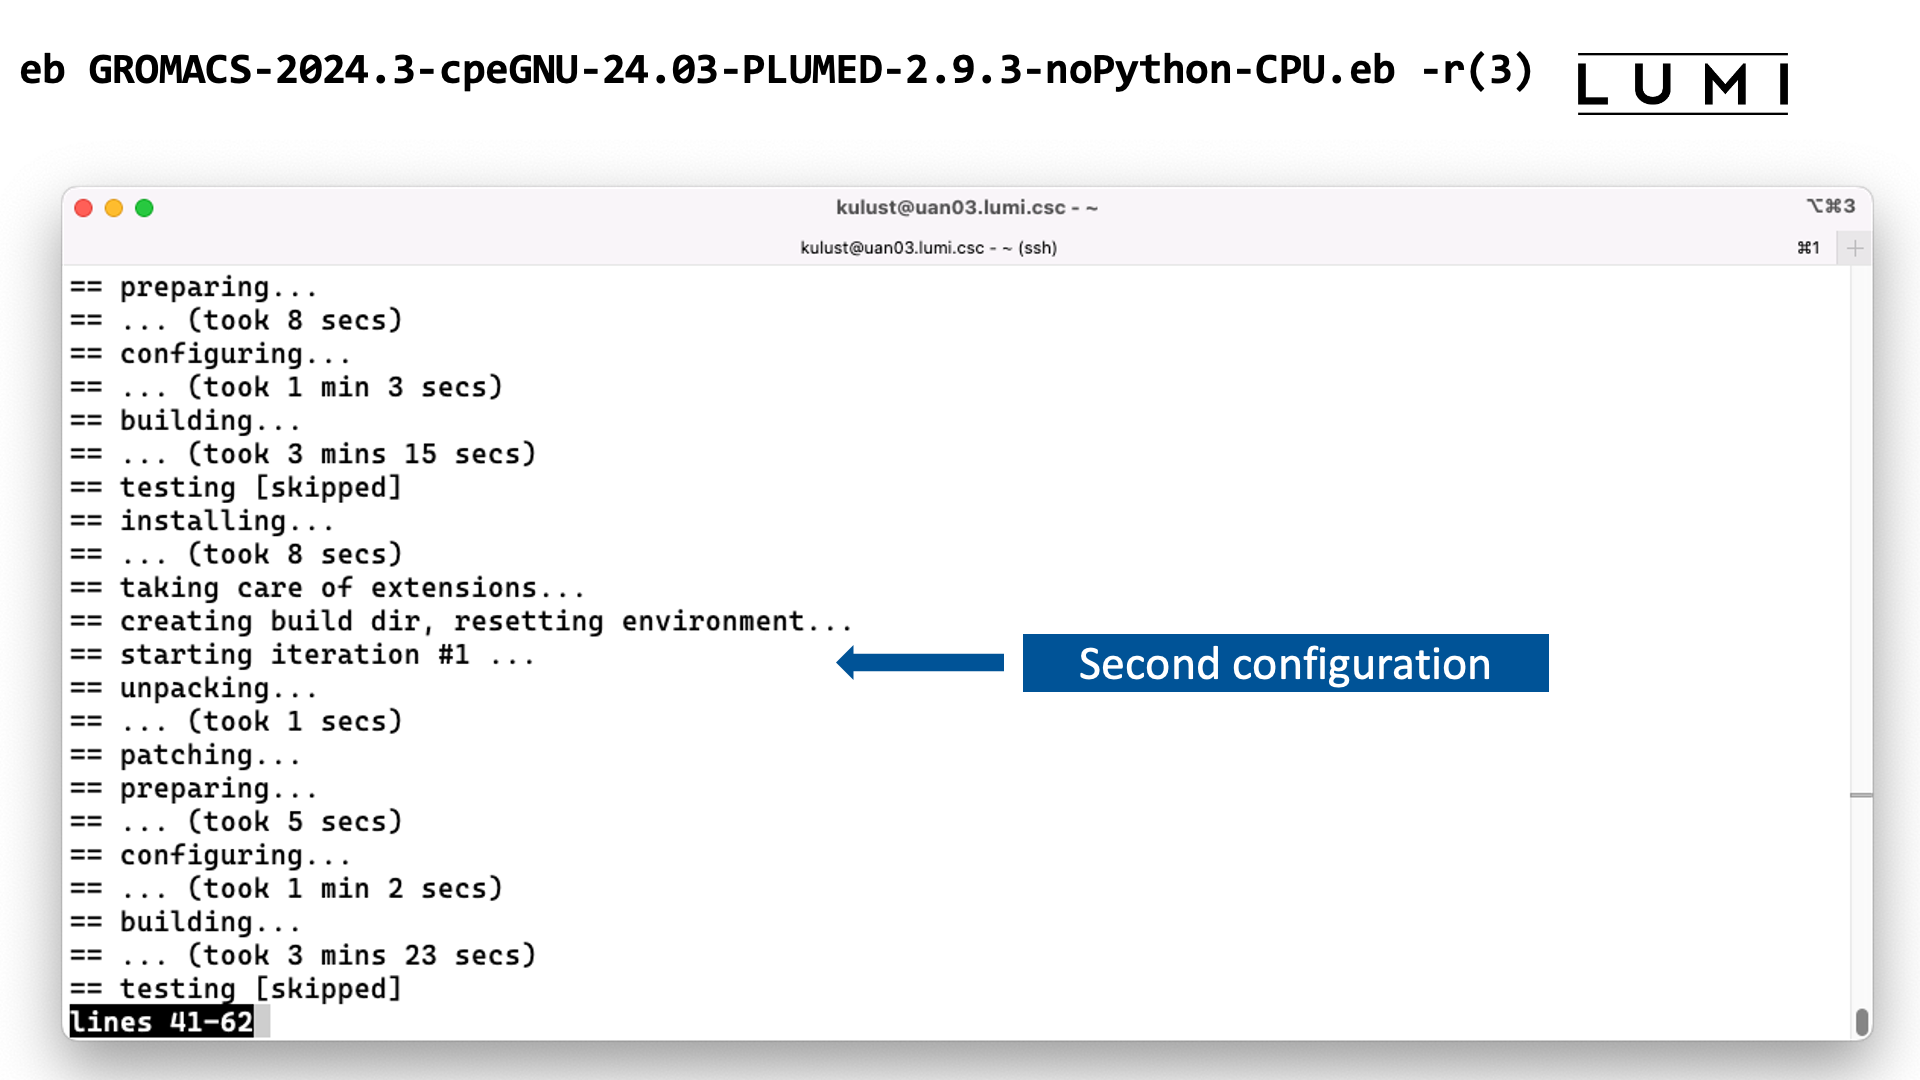Click the Command+3 shortcut indicator
This screenshot has height=1080, width=1920.
(1832, 206)
